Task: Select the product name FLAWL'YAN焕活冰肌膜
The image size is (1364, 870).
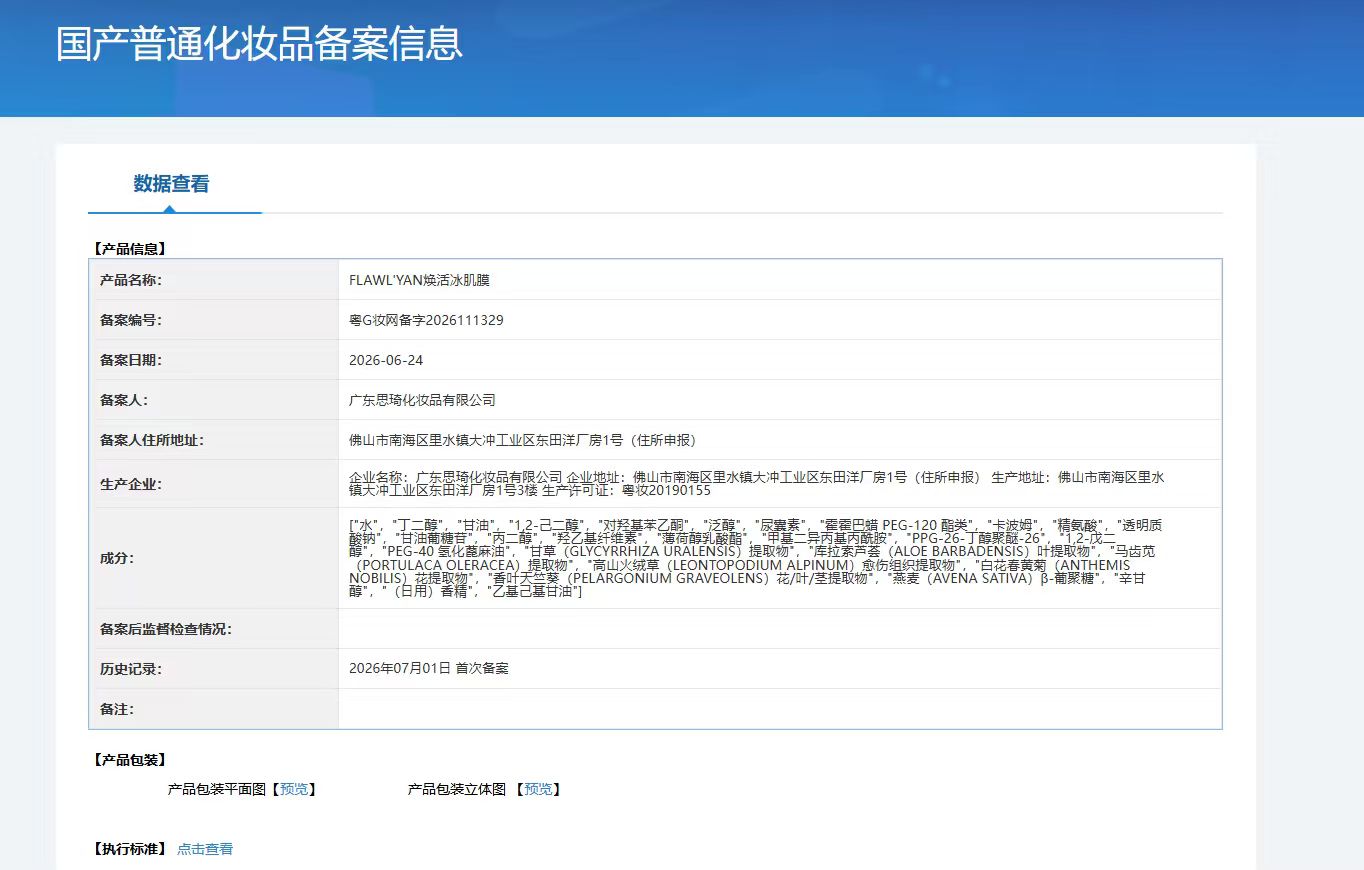Action: pyautogui.click(x=419, y=280)
